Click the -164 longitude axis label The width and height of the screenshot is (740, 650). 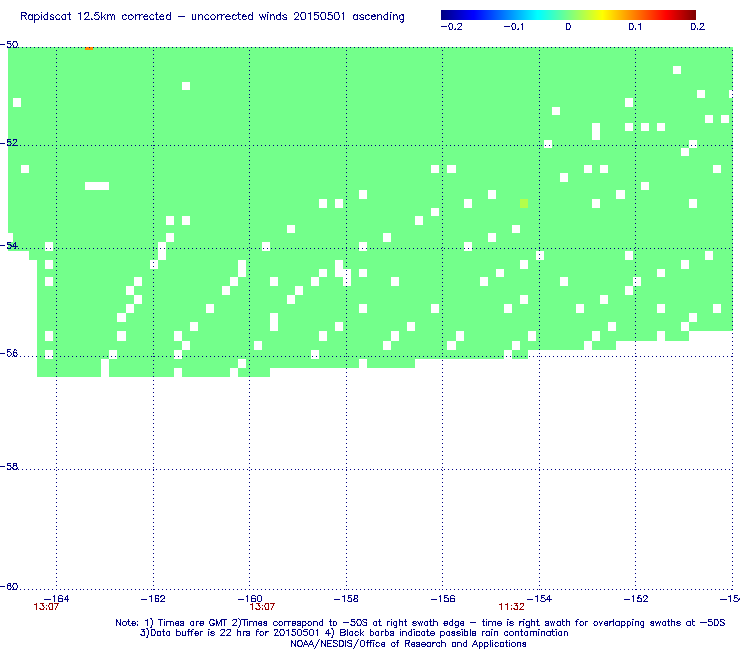57,599
